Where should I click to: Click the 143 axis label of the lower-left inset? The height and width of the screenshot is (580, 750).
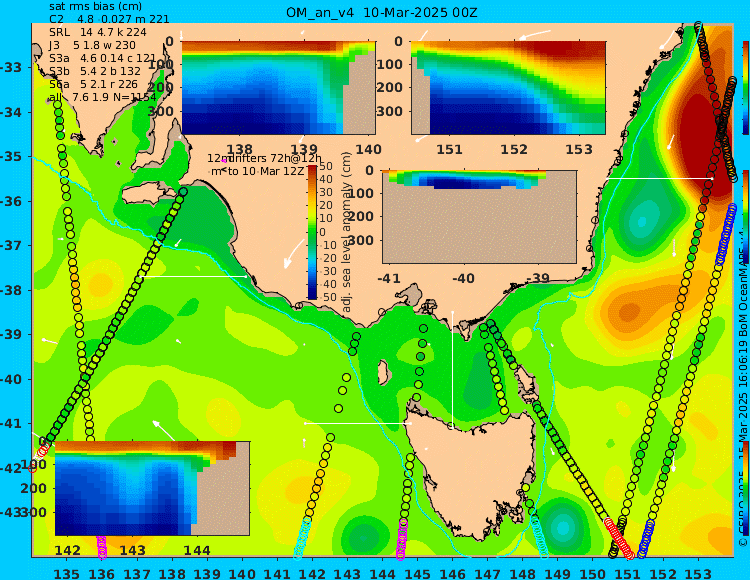(x=132, y=550)
